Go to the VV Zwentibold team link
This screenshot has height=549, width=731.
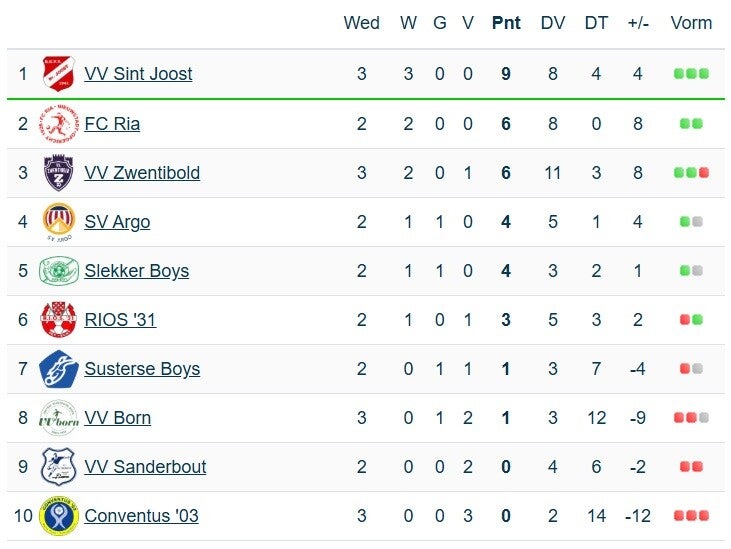click(142, 173)
